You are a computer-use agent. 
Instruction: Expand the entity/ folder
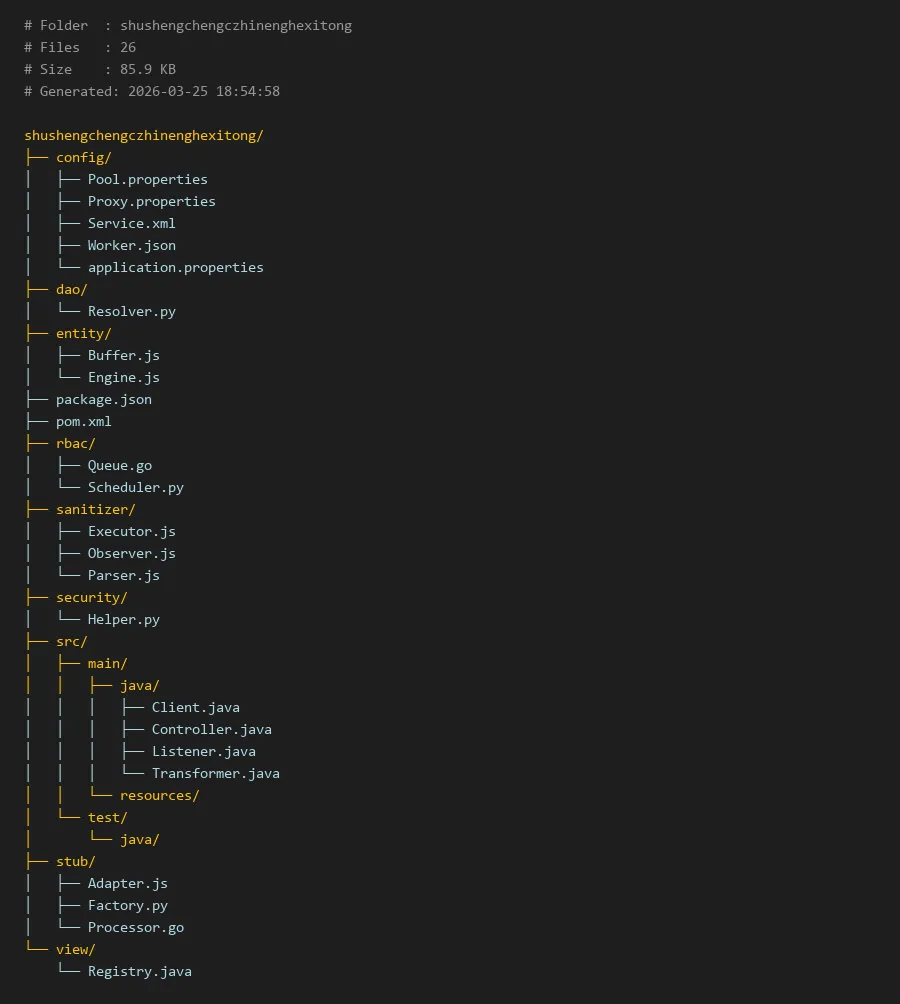click(x=83, y=333)
